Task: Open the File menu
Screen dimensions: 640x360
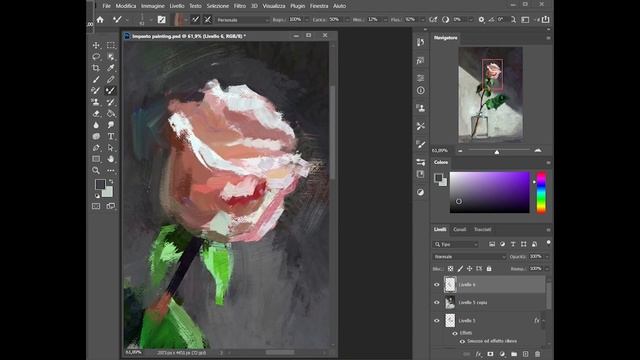Action: tap(107, 6)
